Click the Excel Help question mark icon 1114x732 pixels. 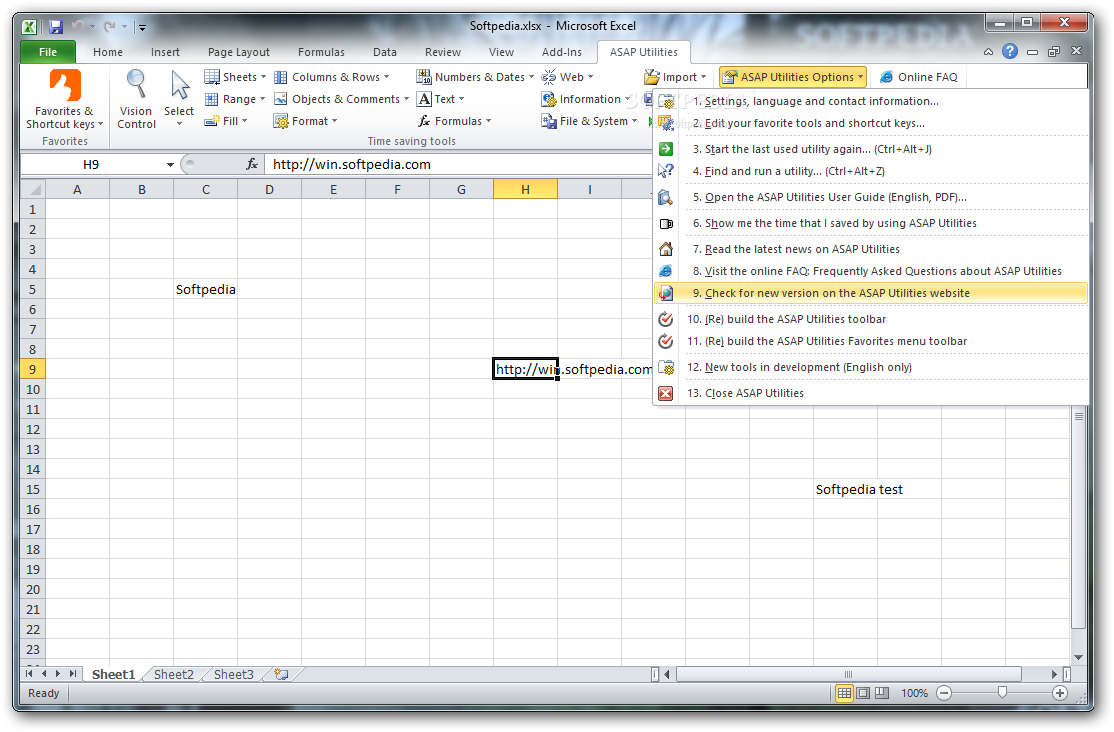(1010, 51)
